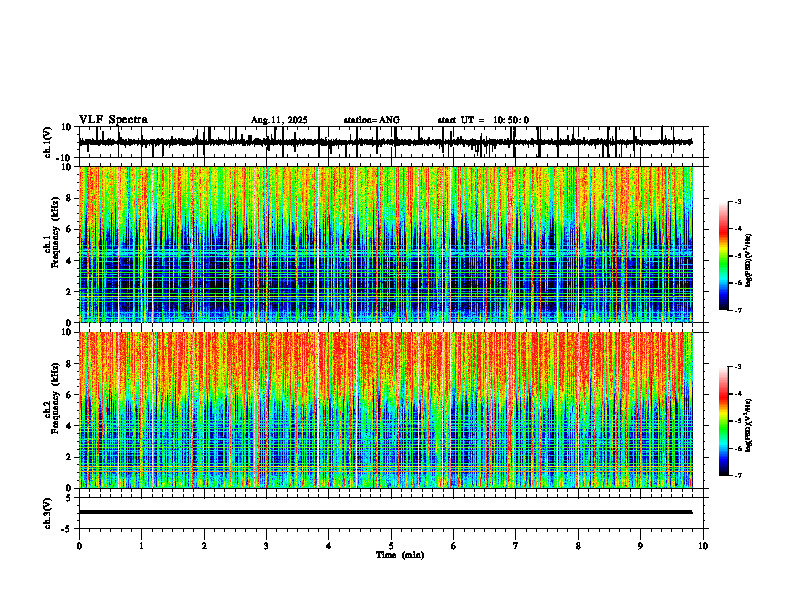Click the ch.1 spectrogram color scale bar
Viewport: 792px width, 612px height.
(x=723, y=256)
